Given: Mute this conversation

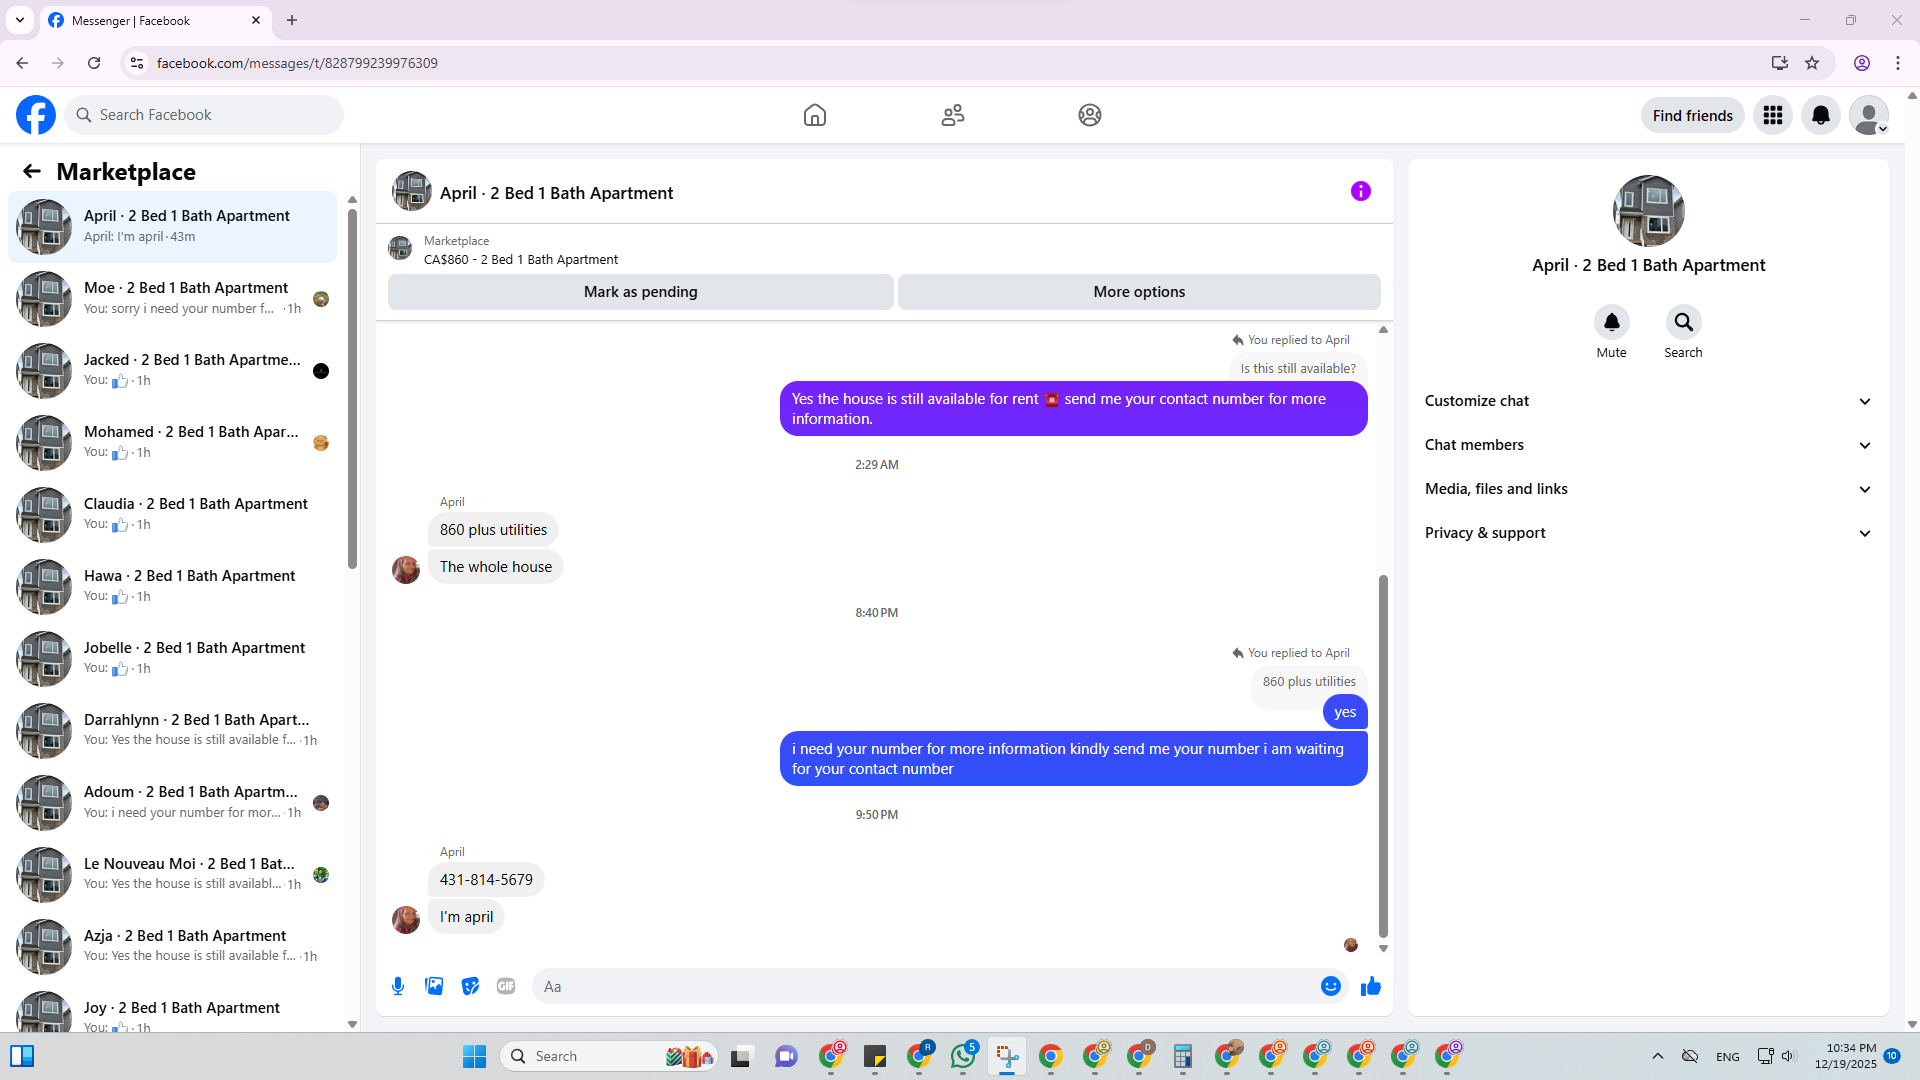Looking at the screenshot, I should tap(1611, 323).
